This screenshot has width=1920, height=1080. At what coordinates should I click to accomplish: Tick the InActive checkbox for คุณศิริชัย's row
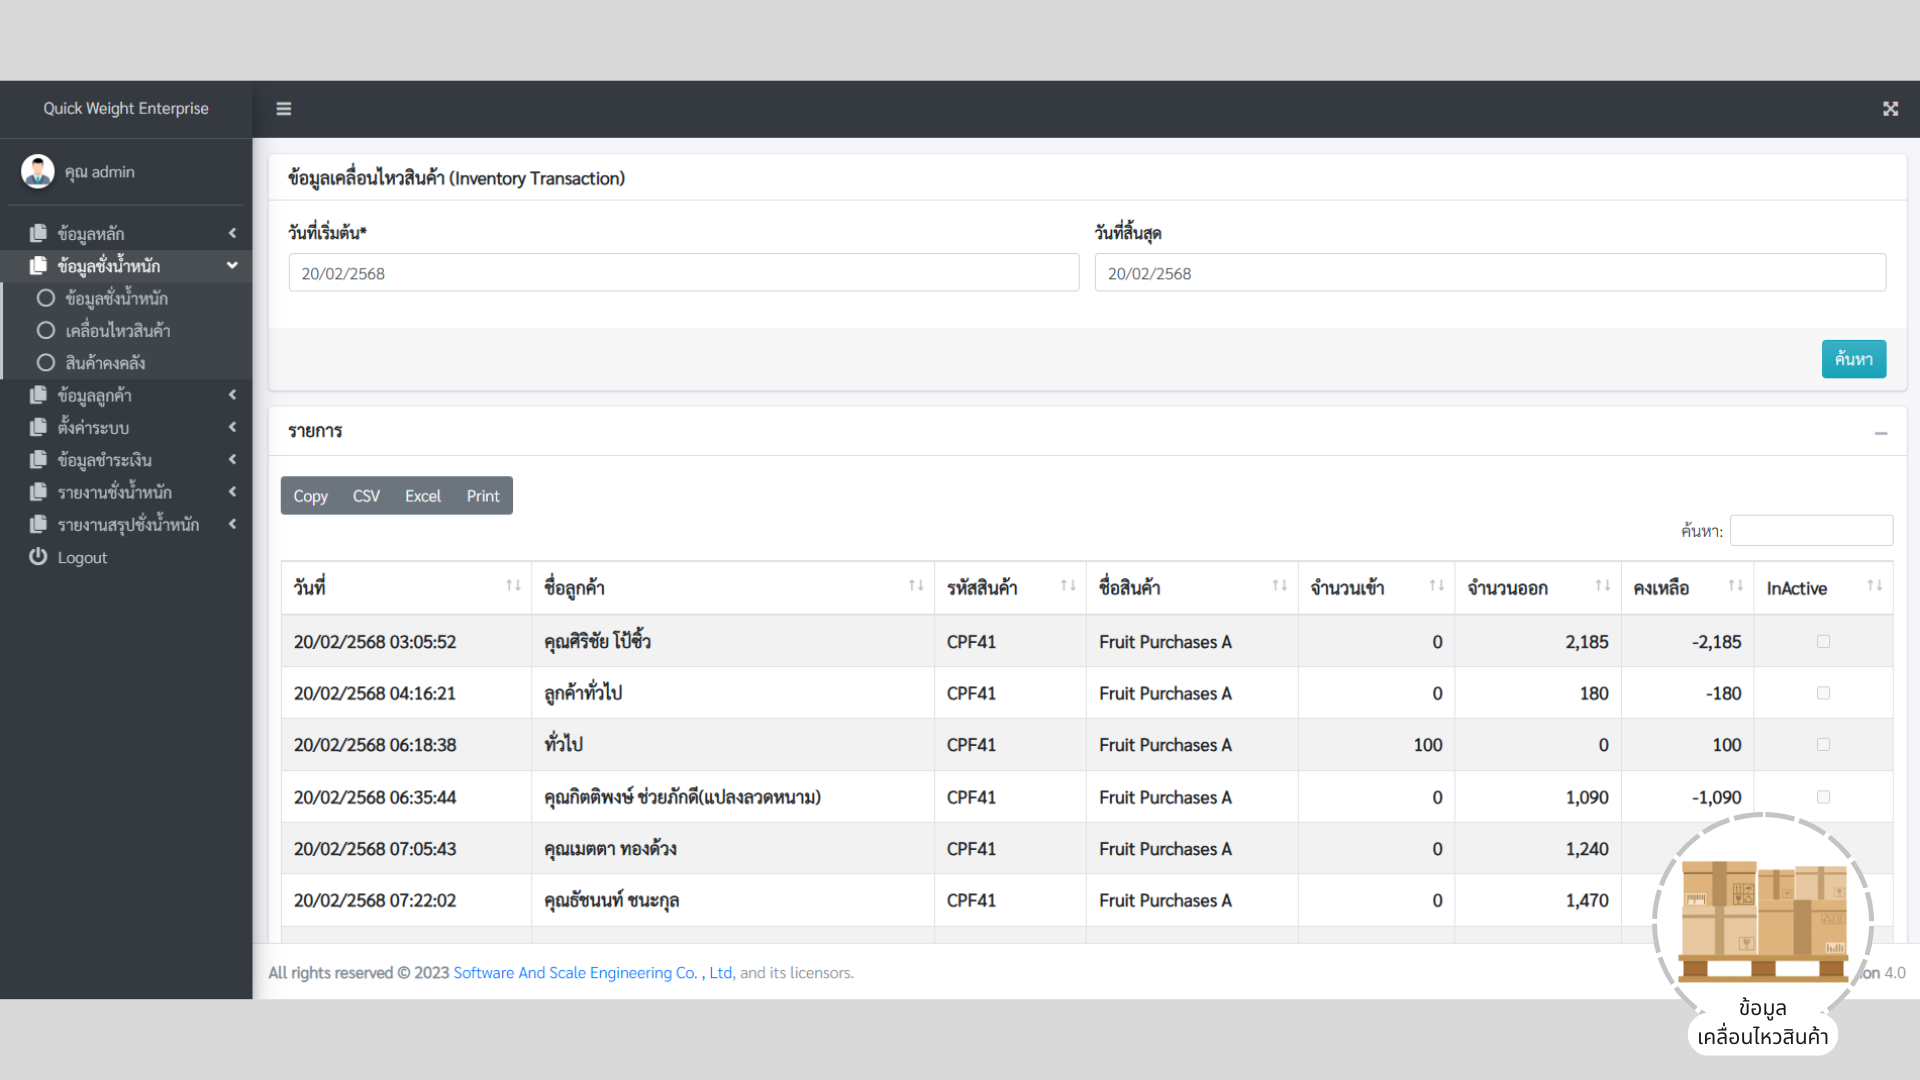coord(1823,642)
